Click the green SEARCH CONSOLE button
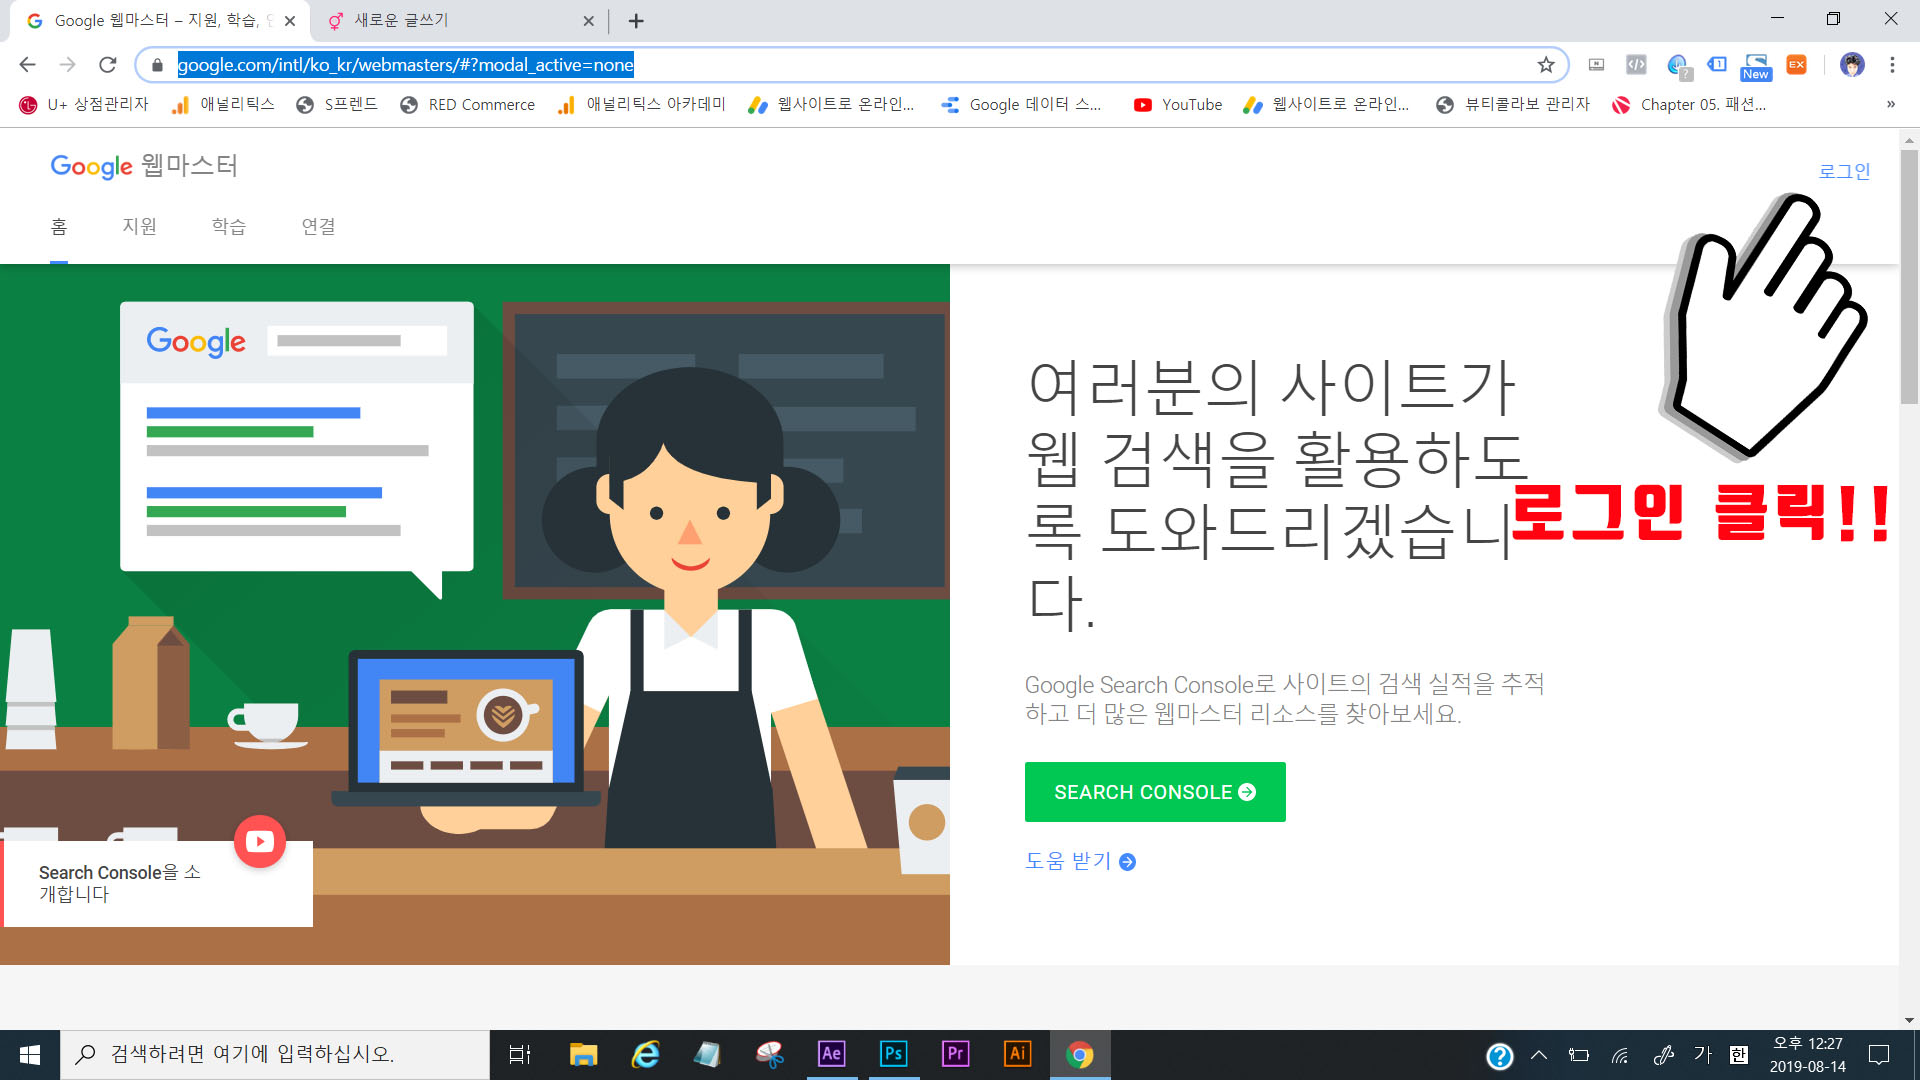1920x1080 pixels. (1155, 792)
